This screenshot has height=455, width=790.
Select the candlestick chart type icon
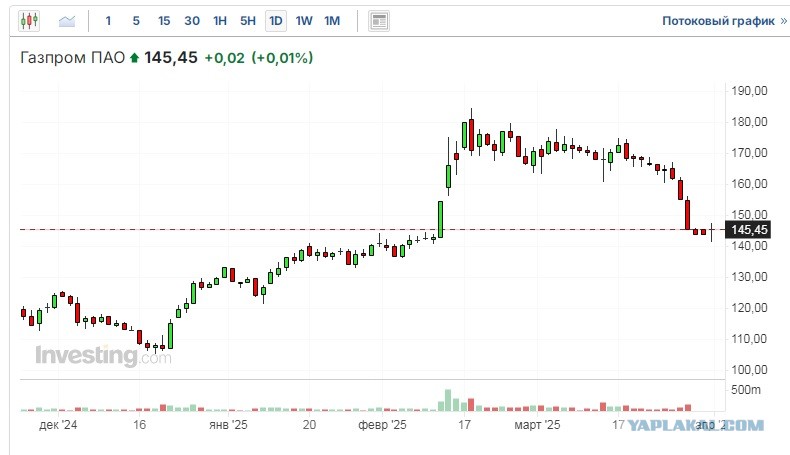pos(29,21)
